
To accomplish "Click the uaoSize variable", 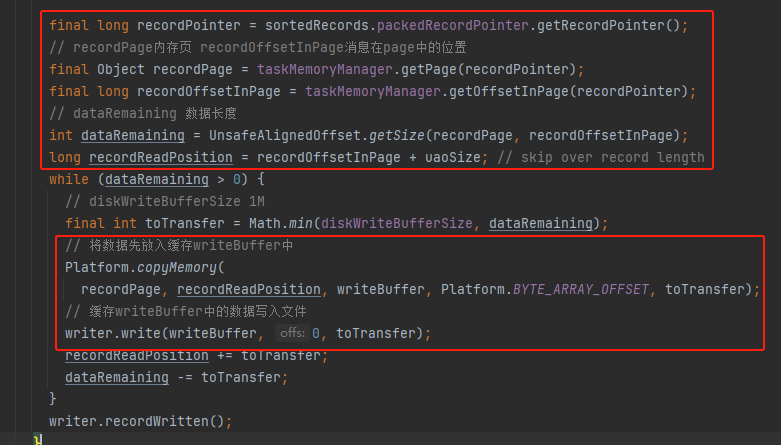I will pyautogui.click(x=453, y=157).
